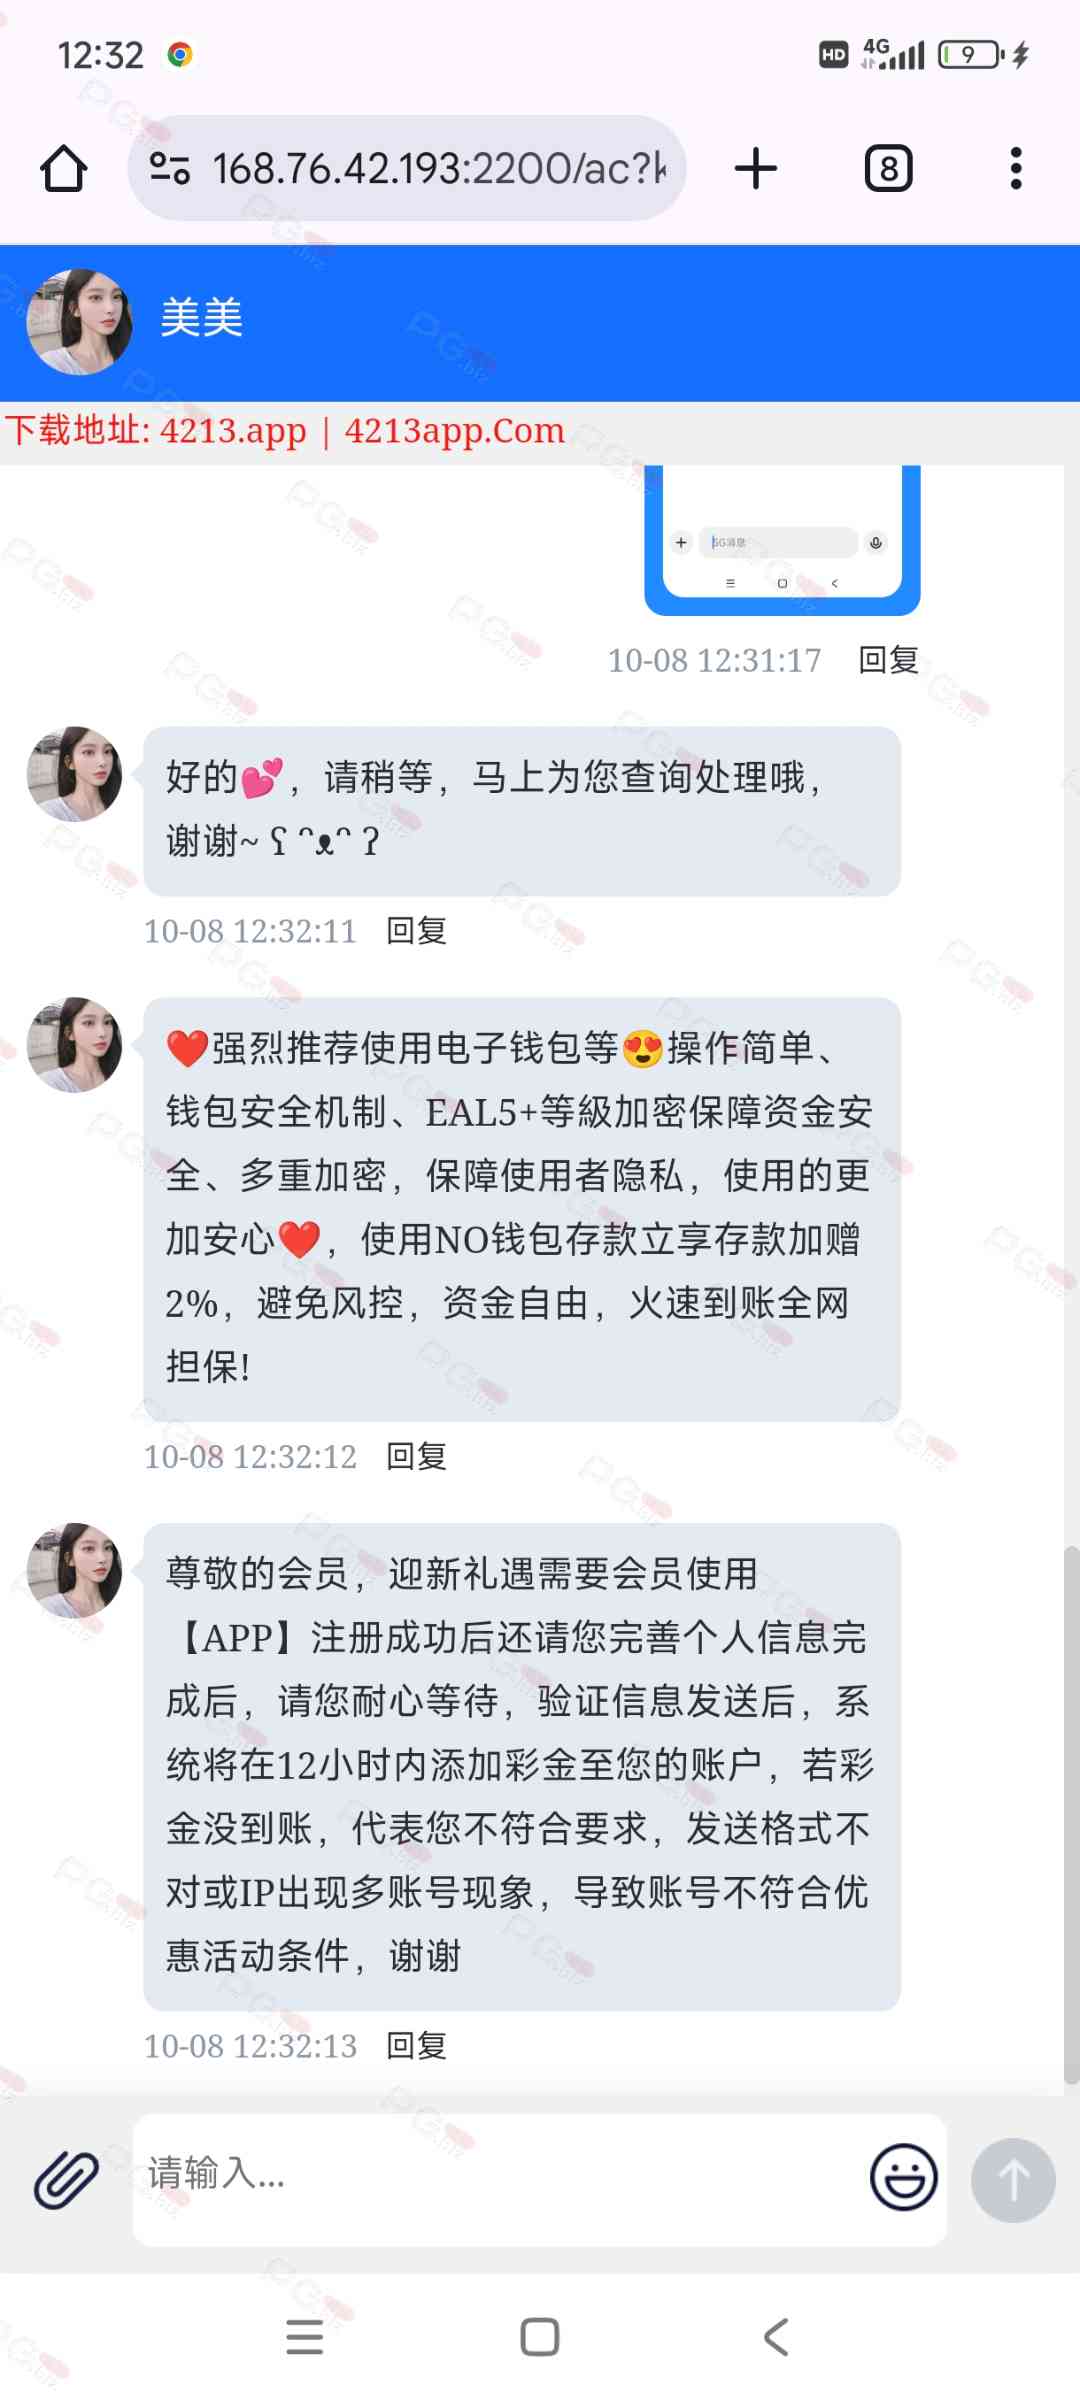Tap 美美's avatar in the blue header
Image resolution: width=1080 pixels, height=2400 pixels.
(x=79, y=322)
